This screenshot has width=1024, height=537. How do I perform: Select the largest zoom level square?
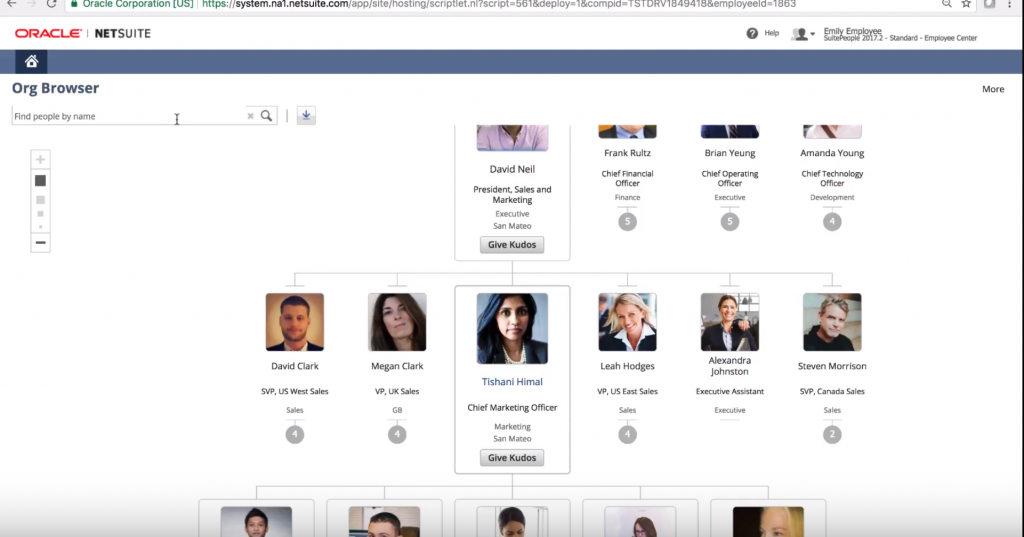pos(40,180)
